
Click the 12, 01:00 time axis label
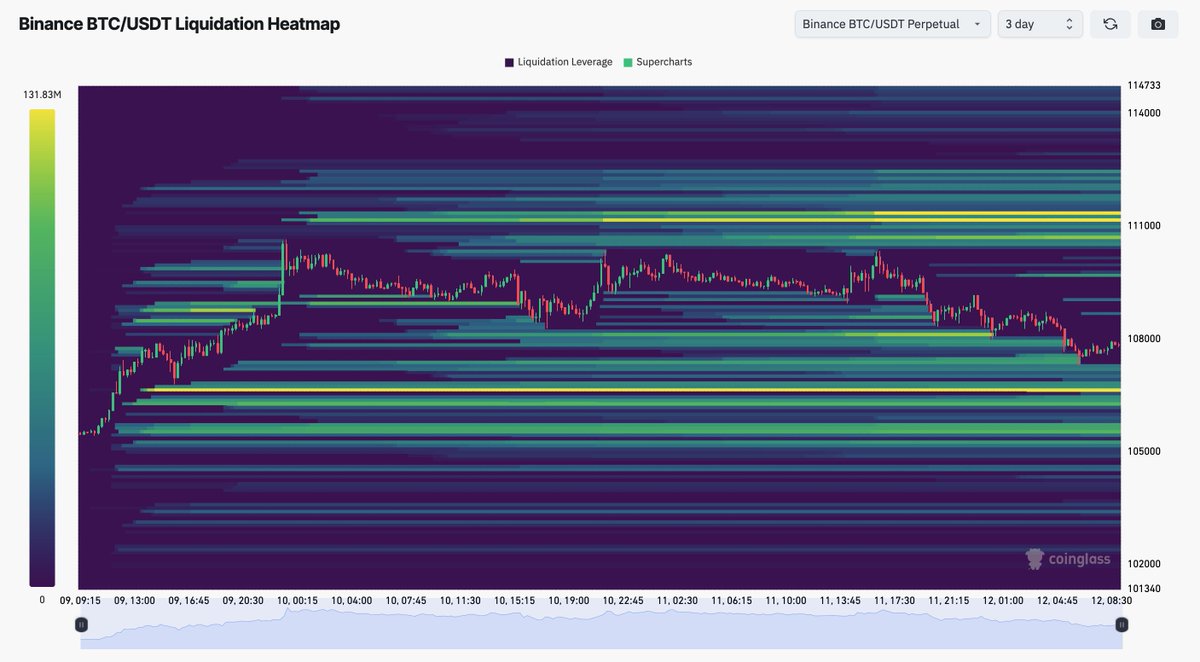pos(1002,601)
